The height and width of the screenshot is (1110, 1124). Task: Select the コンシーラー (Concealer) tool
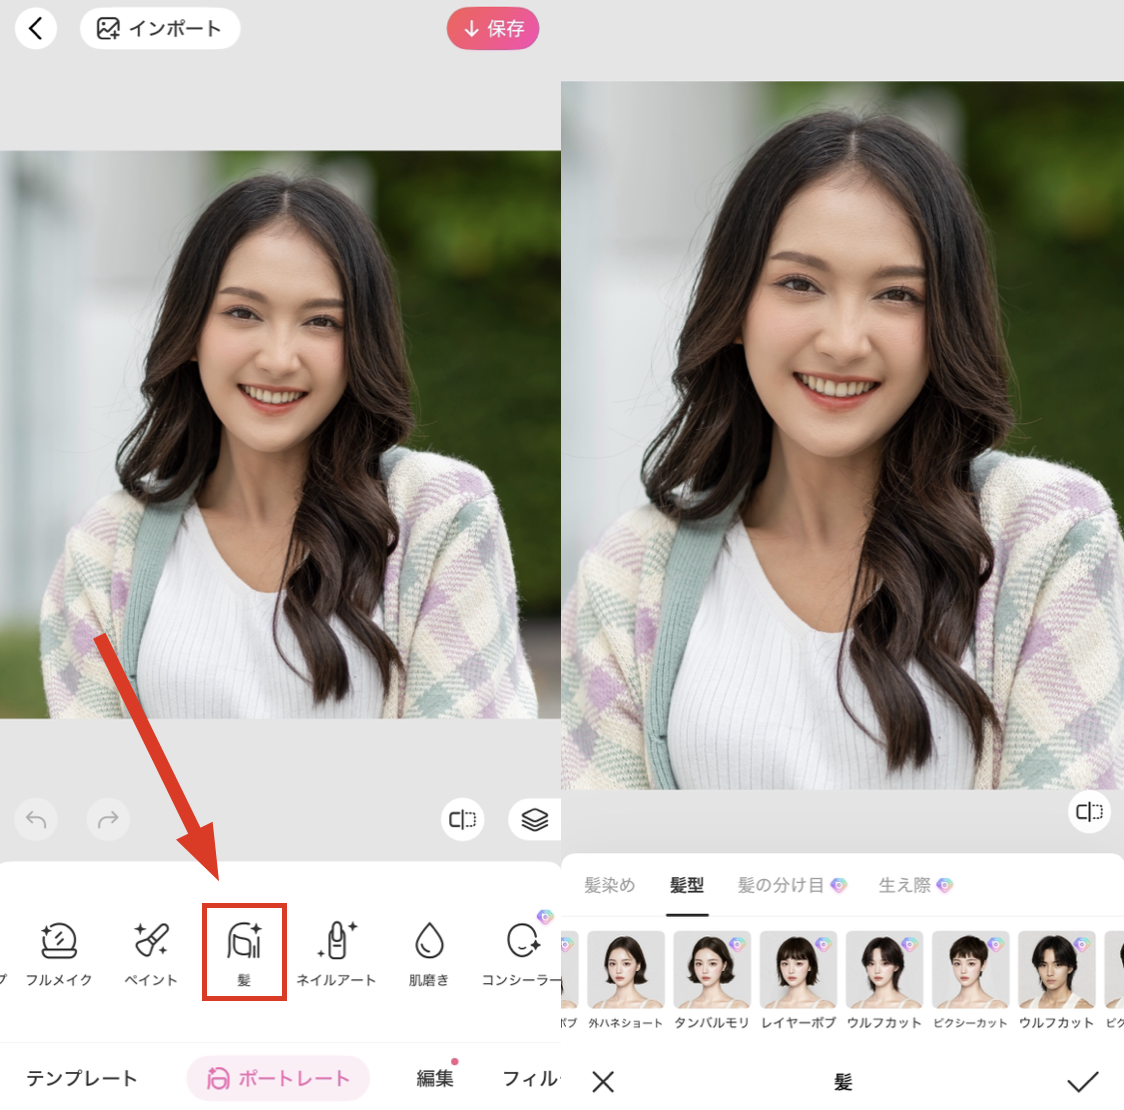coord(520,950)
